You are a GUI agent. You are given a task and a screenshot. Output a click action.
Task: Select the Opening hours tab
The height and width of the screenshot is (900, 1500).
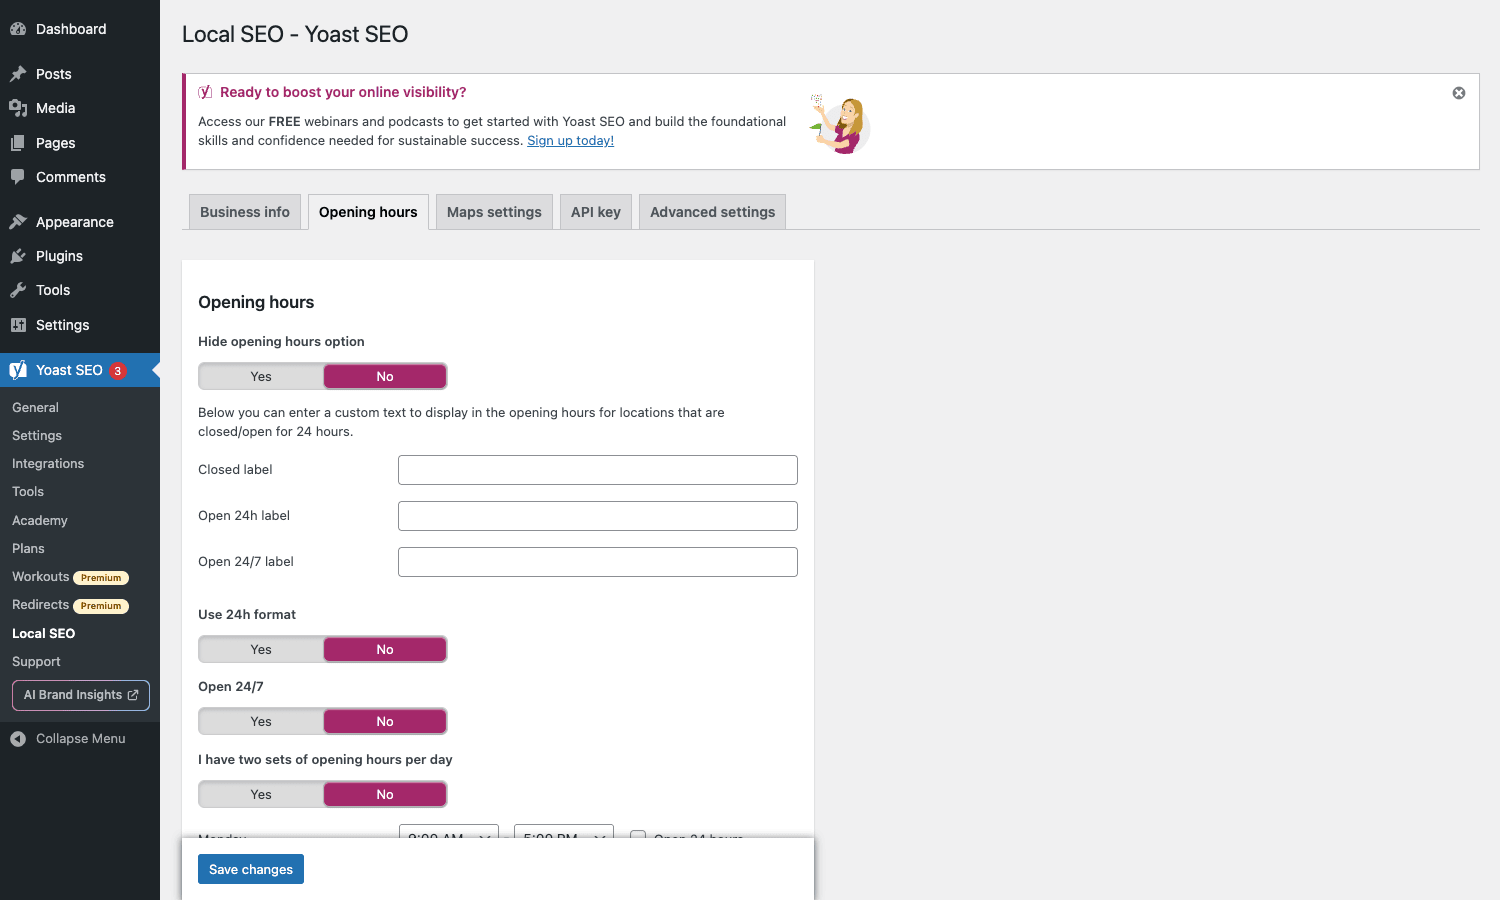(x=368, y=212)
